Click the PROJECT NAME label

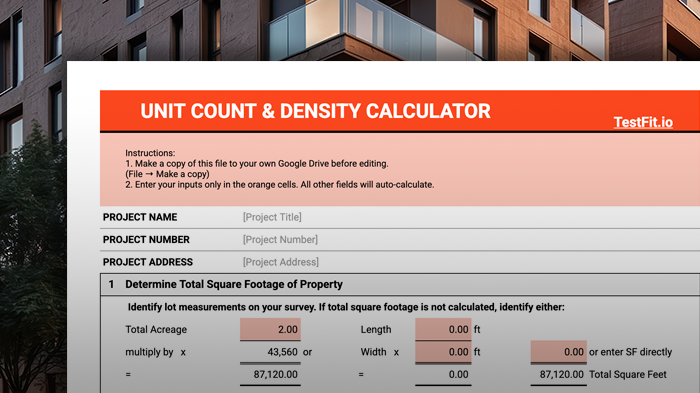click(x=140, y=217)
